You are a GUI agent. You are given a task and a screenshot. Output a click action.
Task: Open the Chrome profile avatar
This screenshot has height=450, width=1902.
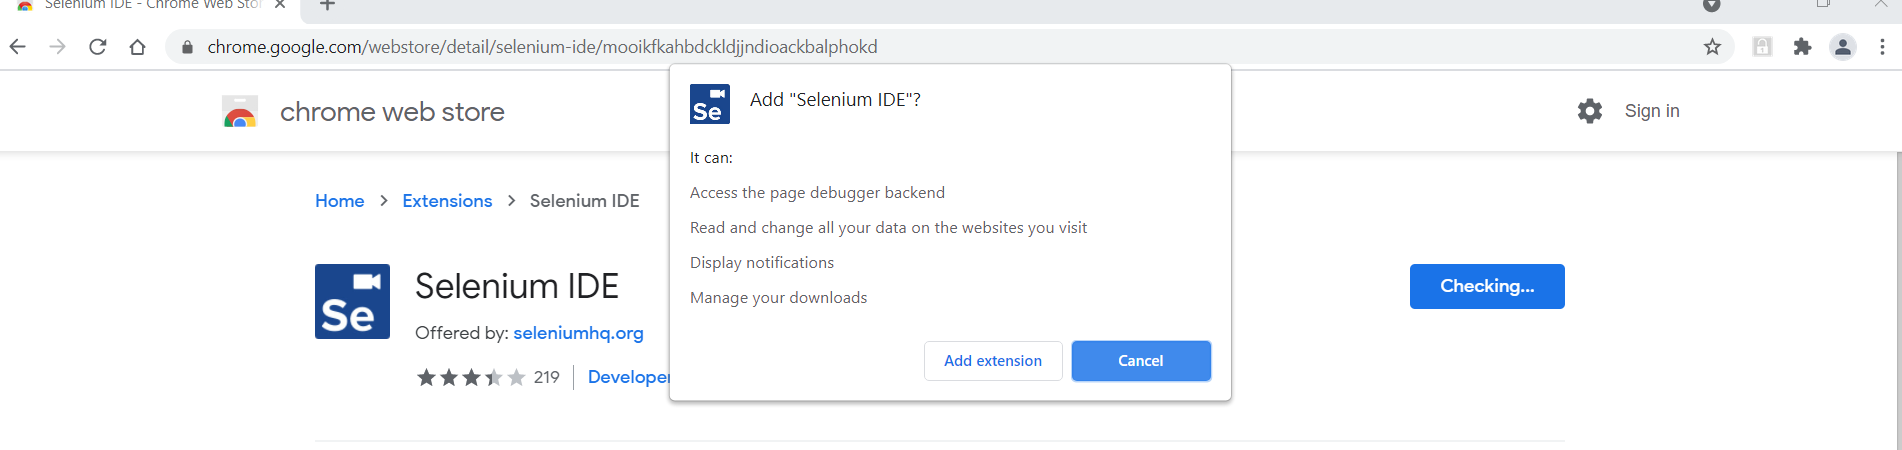1842,47
